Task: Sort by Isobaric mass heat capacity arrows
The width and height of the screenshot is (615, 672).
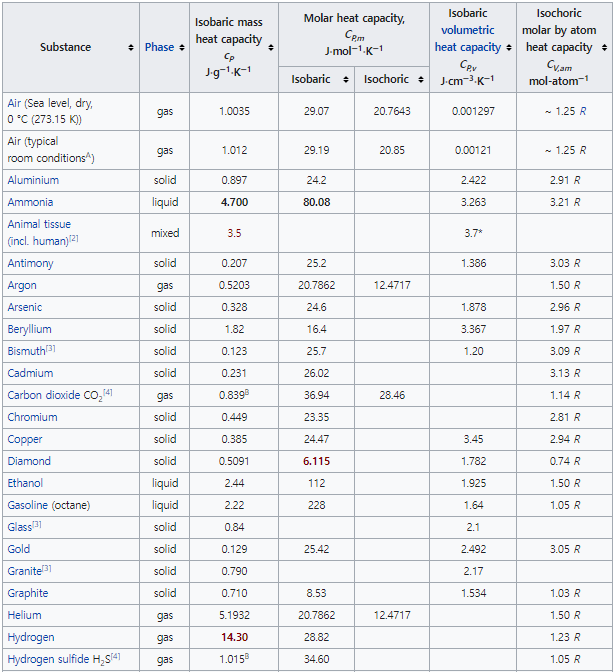Action: click(x=271, y=48)
